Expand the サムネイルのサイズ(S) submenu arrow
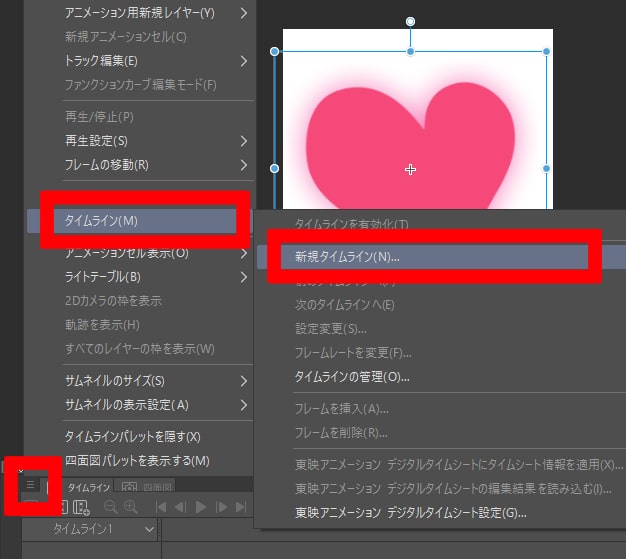The width and height of the screenshot is (626, 559). point(244,381)
